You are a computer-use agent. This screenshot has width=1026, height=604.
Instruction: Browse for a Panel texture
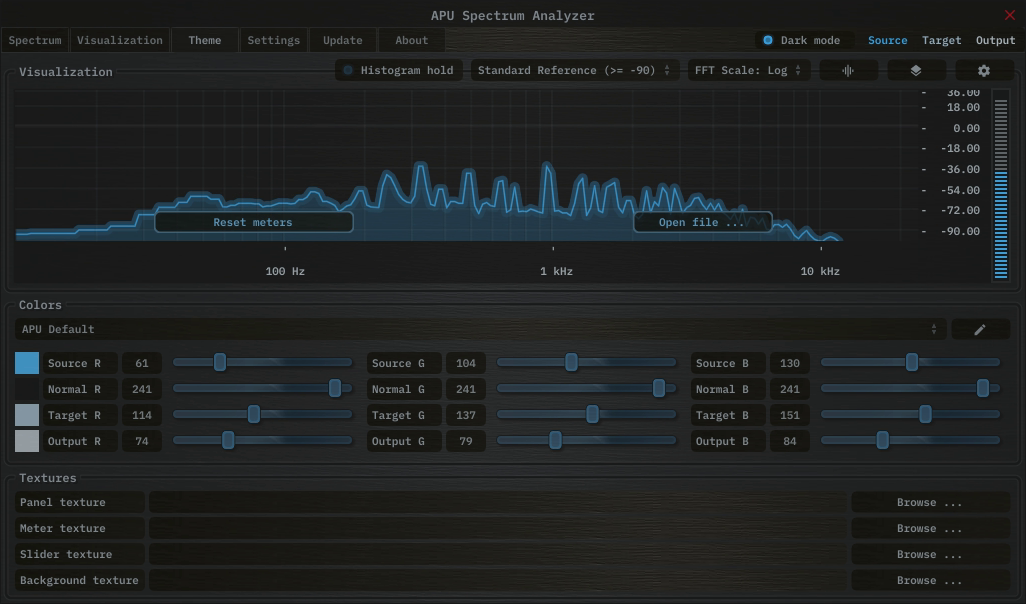point(929,503)
